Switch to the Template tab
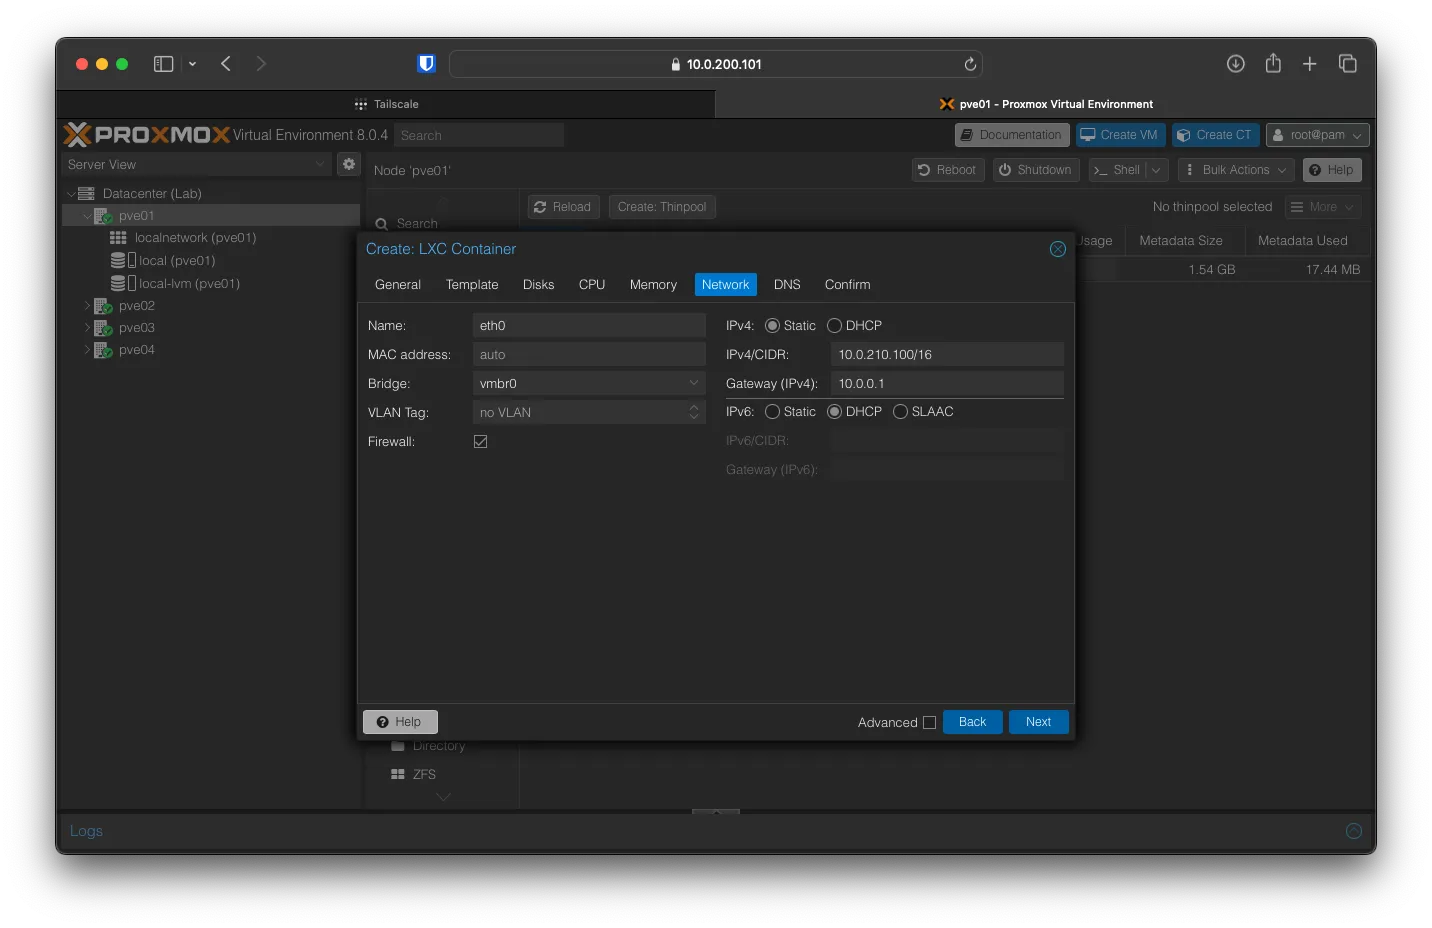The height and width of the screenshot is (928, 1432). 472,285
